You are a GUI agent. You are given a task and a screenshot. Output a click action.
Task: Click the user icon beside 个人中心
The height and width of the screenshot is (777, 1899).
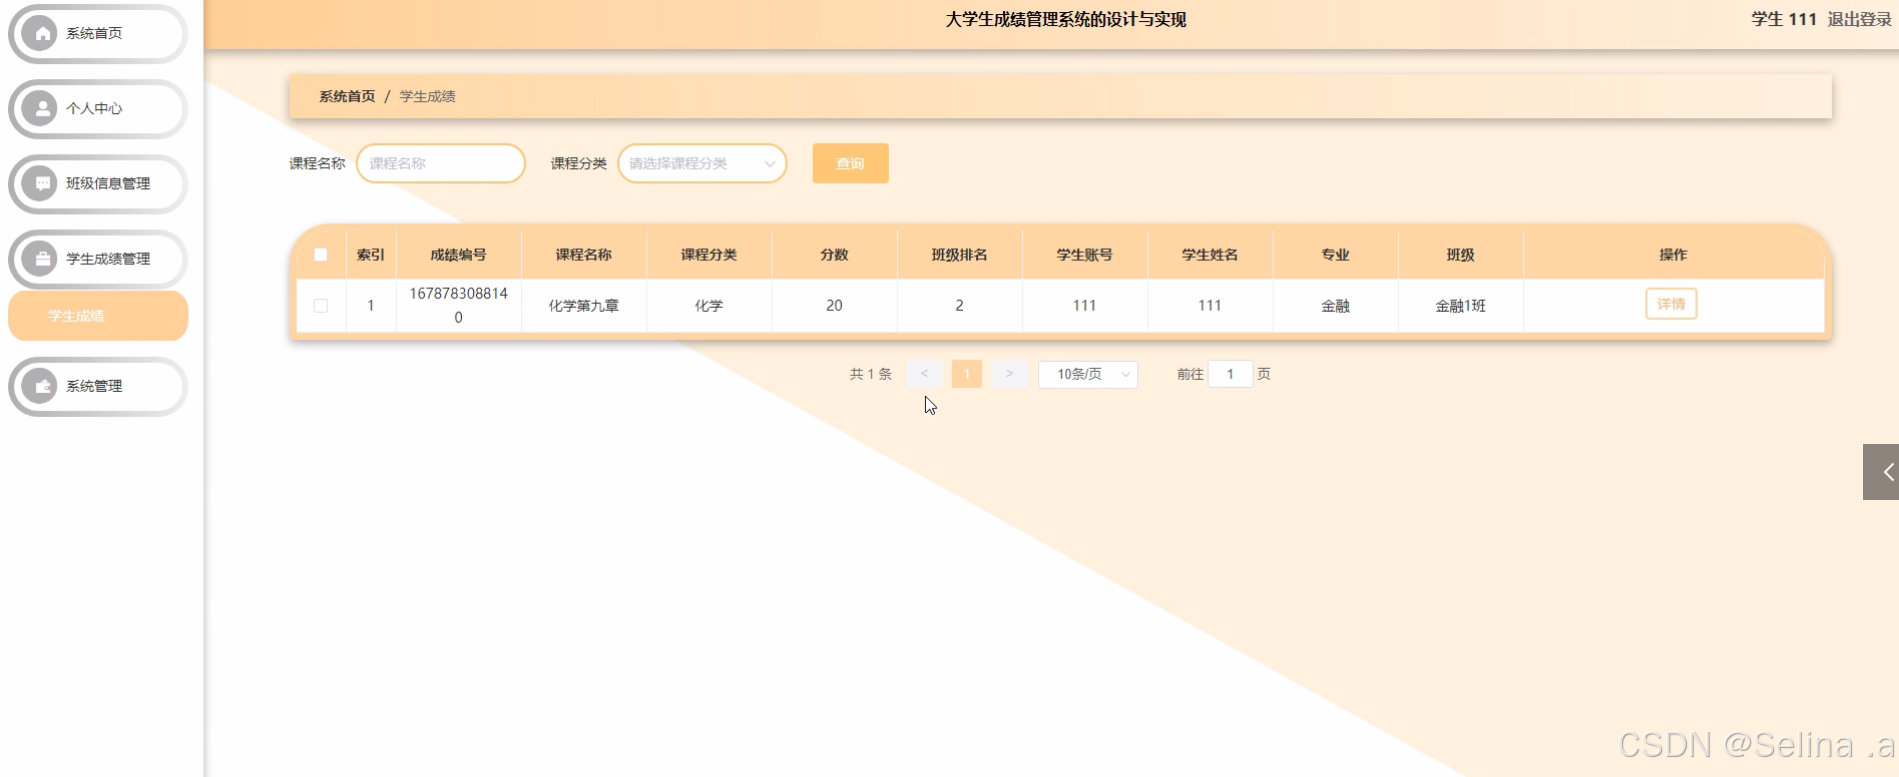click(41, 108)
